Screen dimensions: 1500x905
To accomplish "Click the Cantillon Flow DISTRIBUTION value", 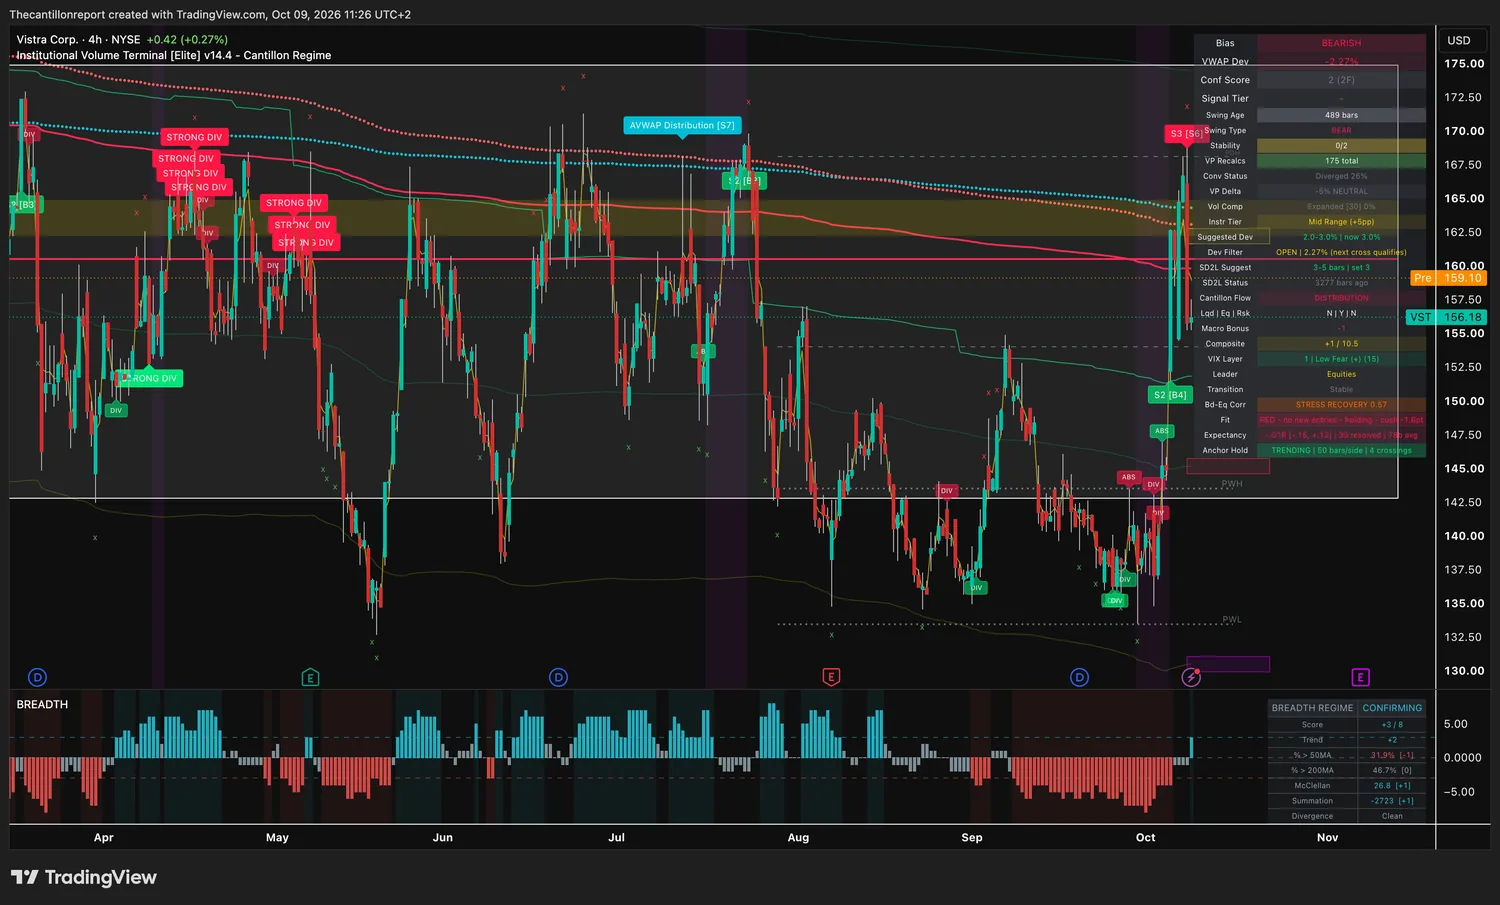I will [1341, 298].
